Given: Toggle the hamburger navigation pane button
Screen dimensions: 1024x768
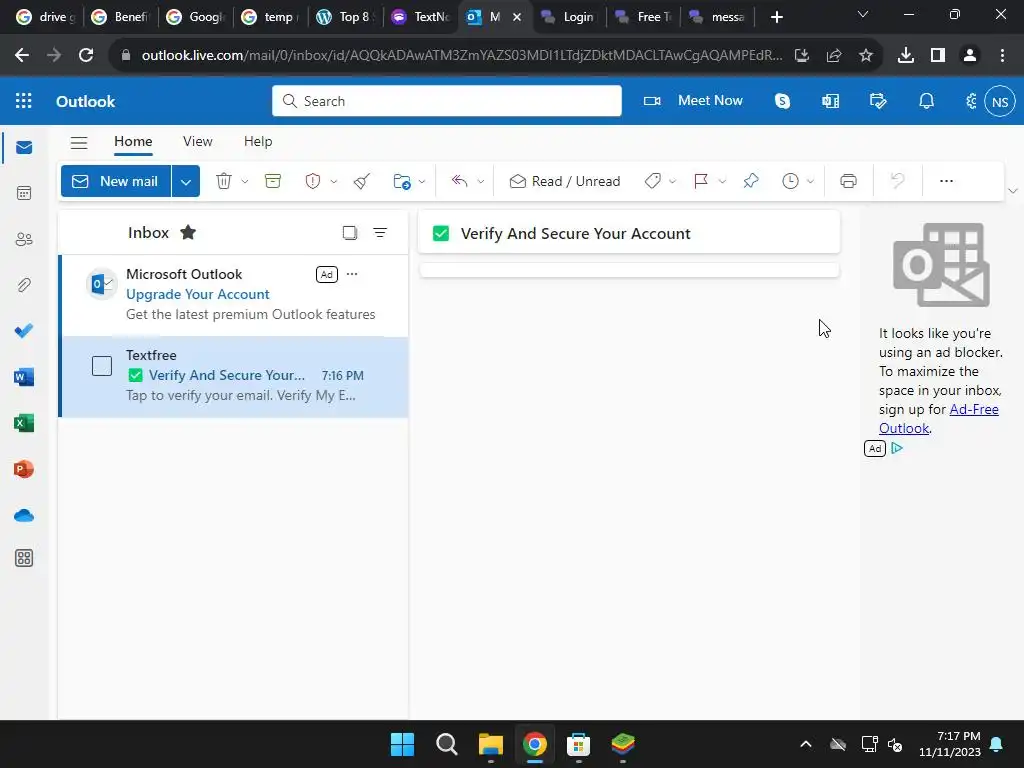Looking at the screenshot, I should tap(79, 142).
